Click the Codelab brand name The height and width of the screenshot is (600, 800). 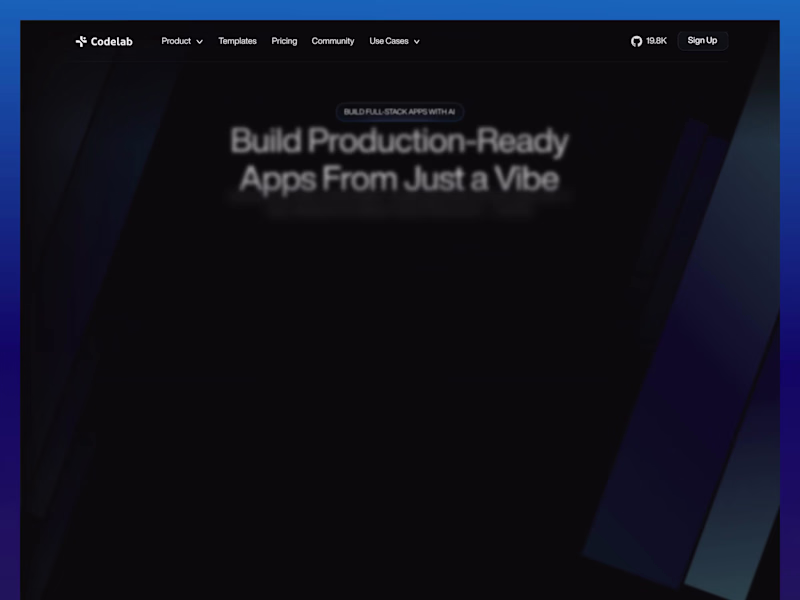point(112,41)
